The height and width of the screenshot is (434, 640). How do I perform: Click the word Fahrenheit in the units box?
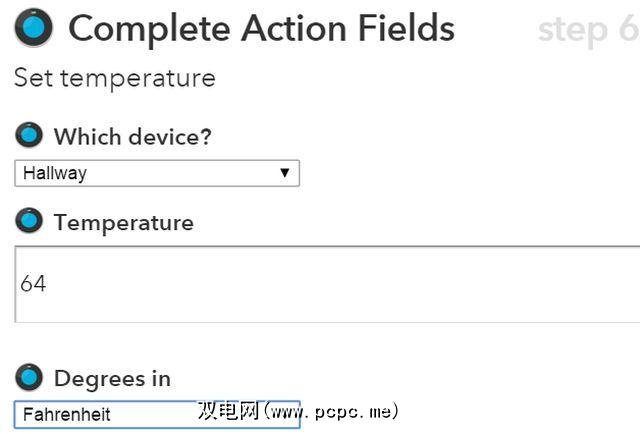click(67, 414)
